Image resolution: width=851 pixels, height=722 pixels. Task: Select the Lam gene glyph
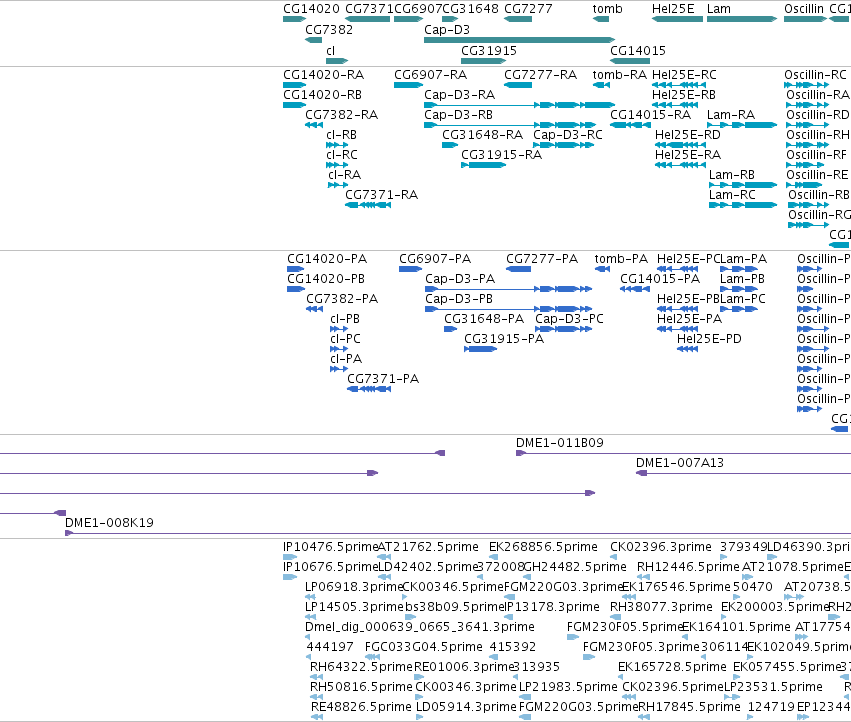(x=742, y=19)
